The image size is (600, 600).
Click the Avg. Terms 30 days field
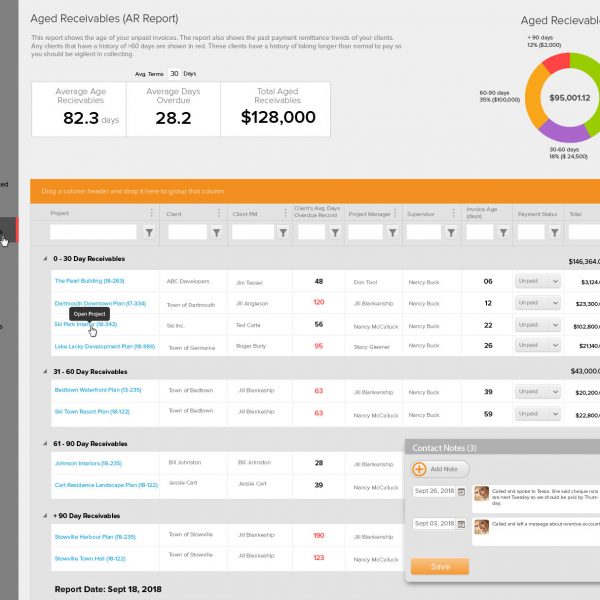coord(174,73)
